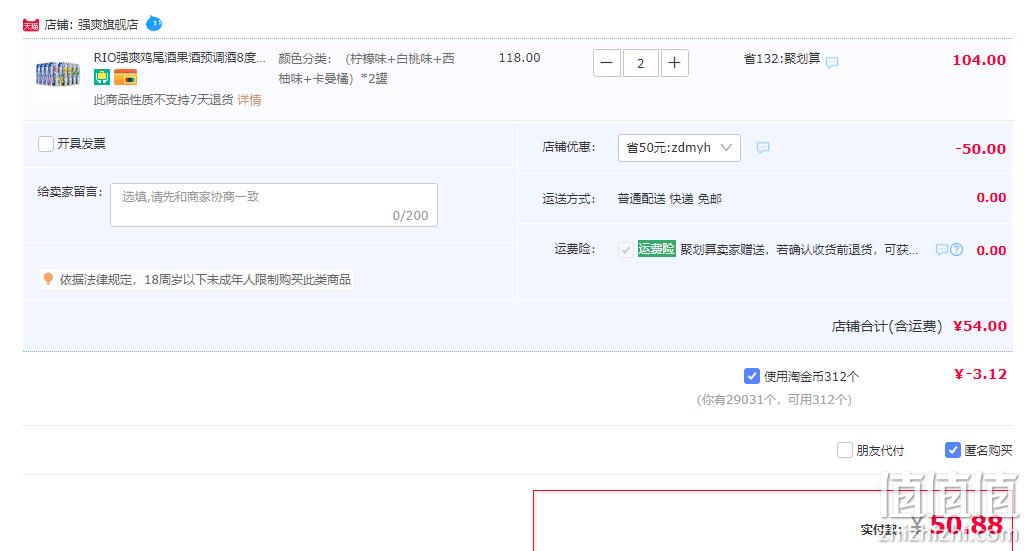The width and height of the screenshot is (1028, 551).
Task: Click the question mark help icon for 运费险
Action: point(957,250)
